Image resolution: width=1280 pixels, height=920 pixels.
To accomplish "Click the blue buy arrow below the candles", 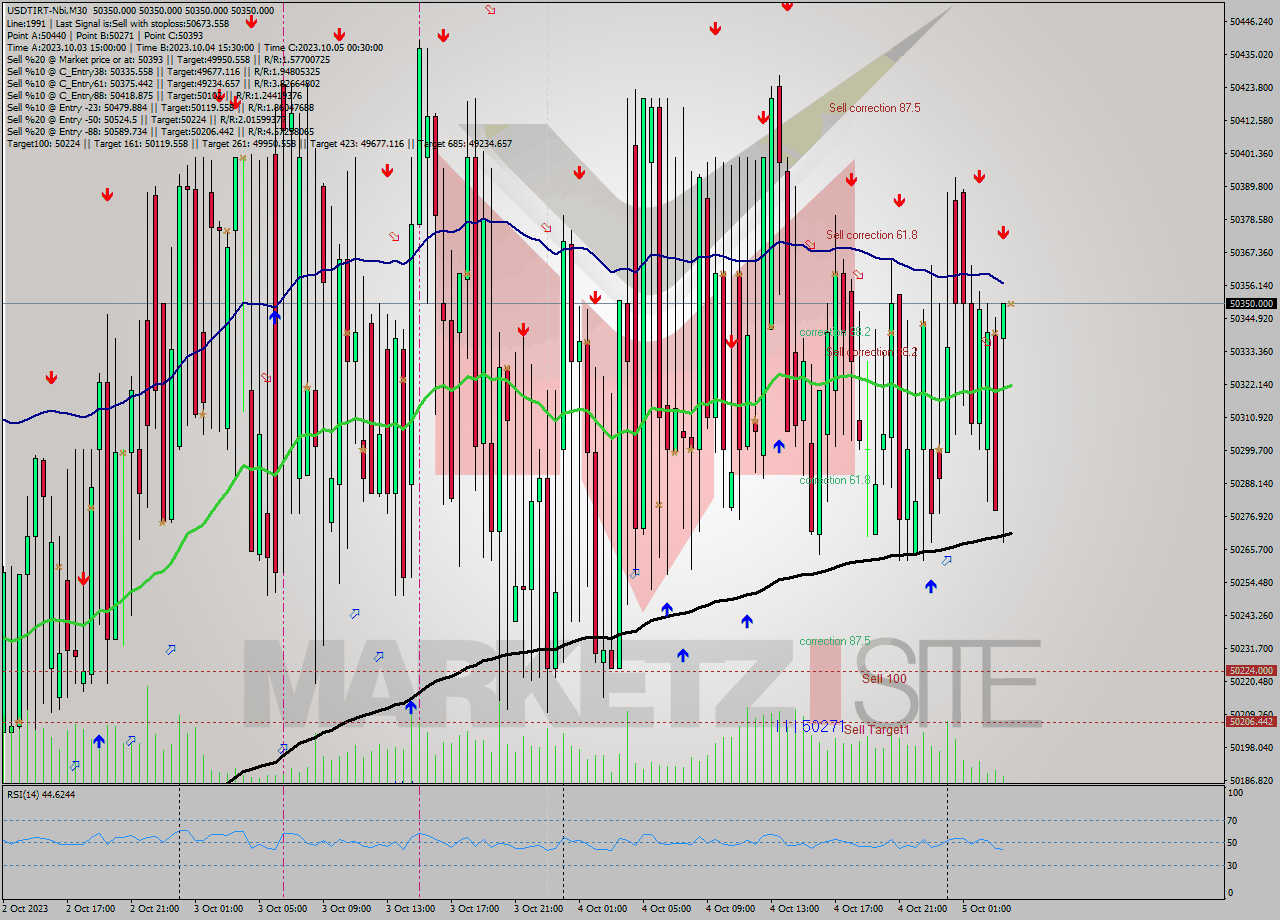I will click(x=747, y=622).
